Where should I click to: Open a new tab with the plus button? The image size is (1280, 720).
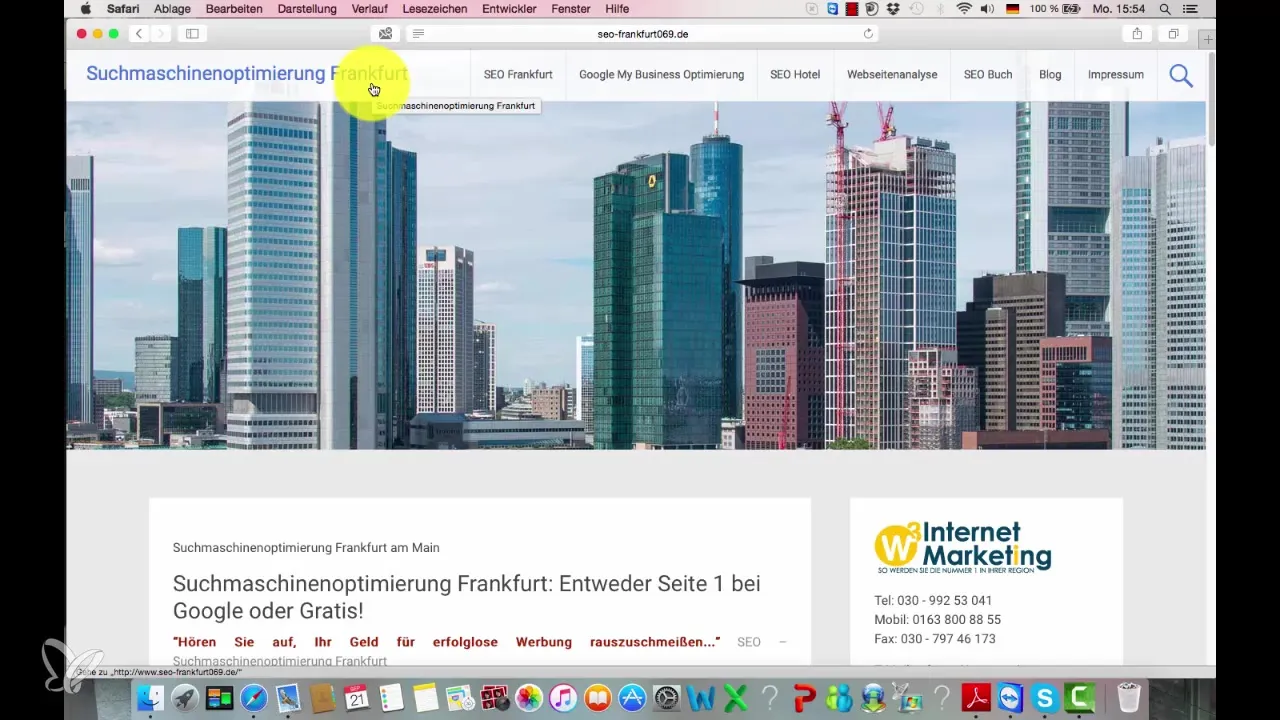point(1207,39)
